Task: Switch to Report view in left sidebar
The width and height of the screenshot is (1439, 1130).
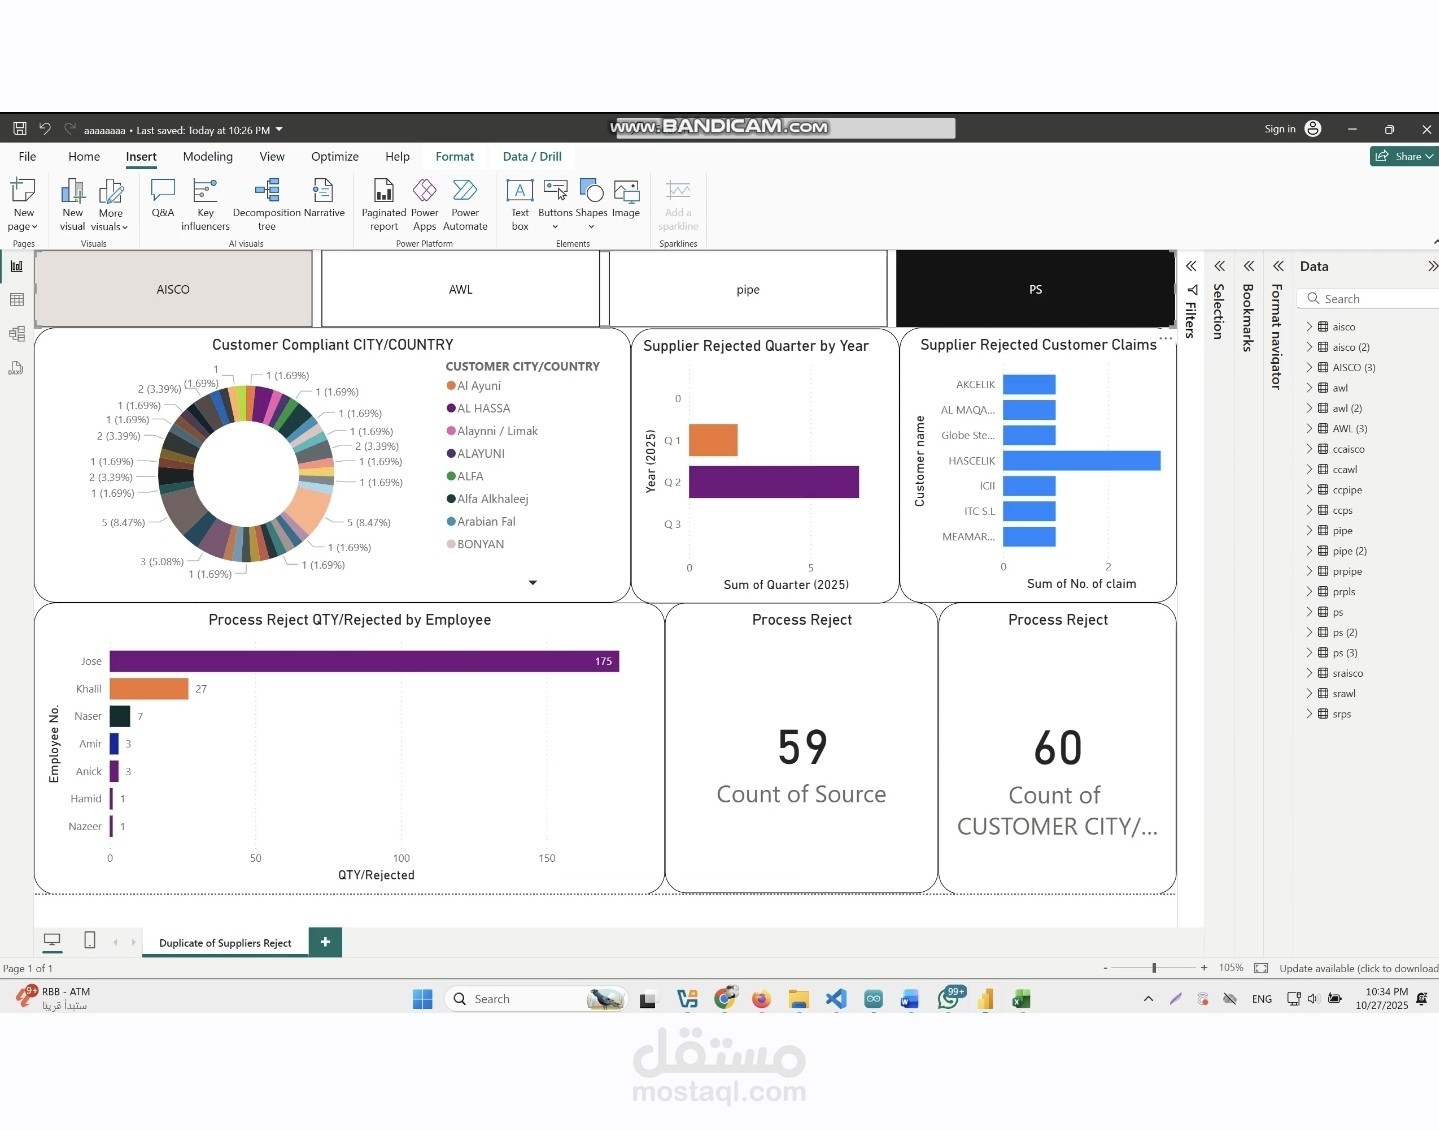Action: point(16,266)
